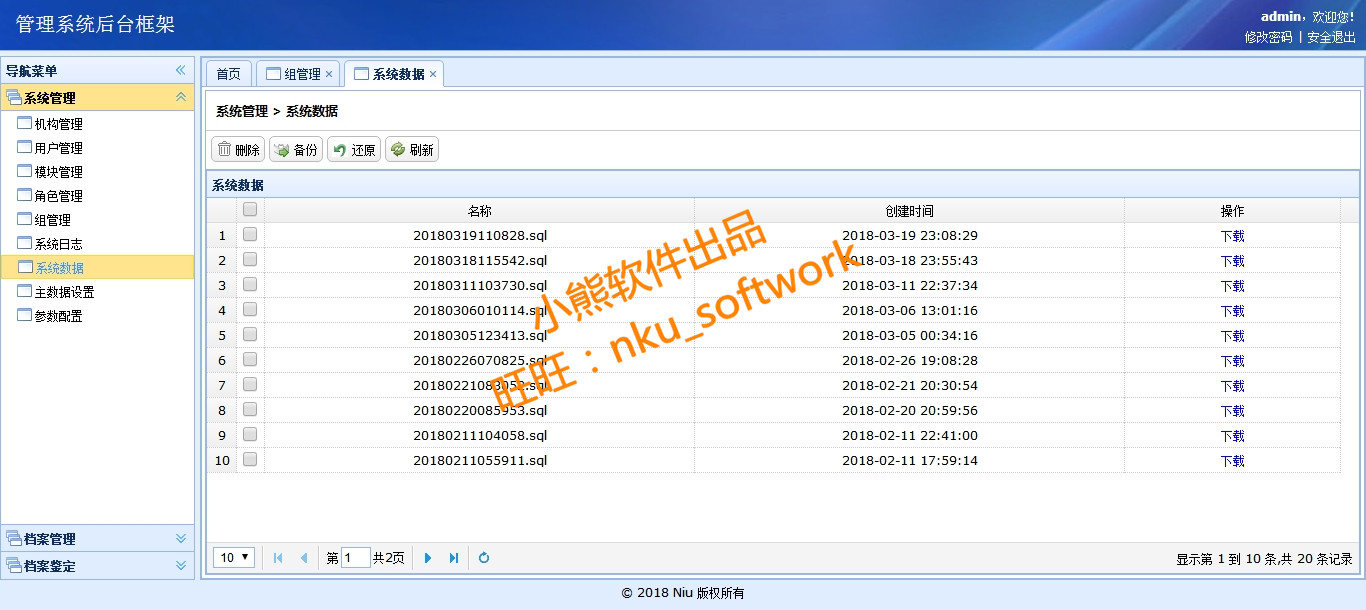Click 下载 link for 20180318115542.sql
The height and width of the screenshot is (610, 1366).
pyautogui.click(x=1232, y=261)
